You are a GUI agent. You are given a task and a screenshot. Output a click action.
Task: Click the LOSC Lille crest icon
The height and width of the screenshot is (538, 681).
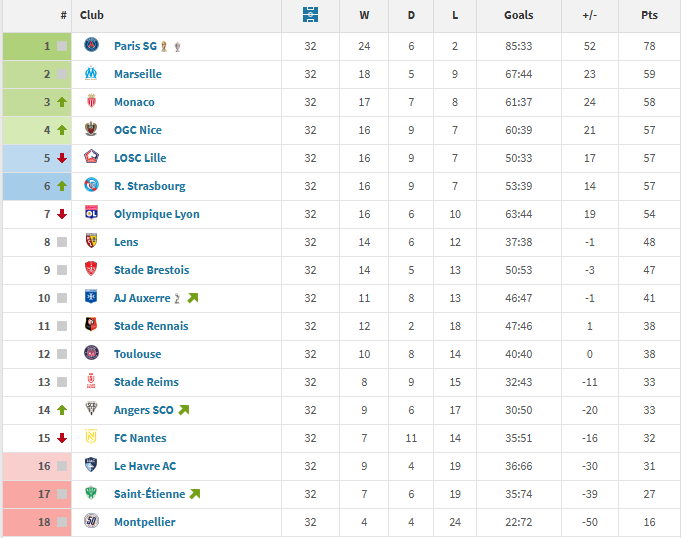(x=92, y=158)
